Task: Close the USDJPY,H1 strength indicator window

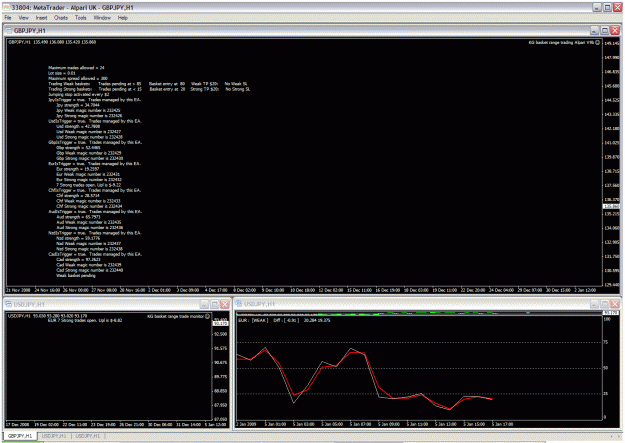Action: 615,304
